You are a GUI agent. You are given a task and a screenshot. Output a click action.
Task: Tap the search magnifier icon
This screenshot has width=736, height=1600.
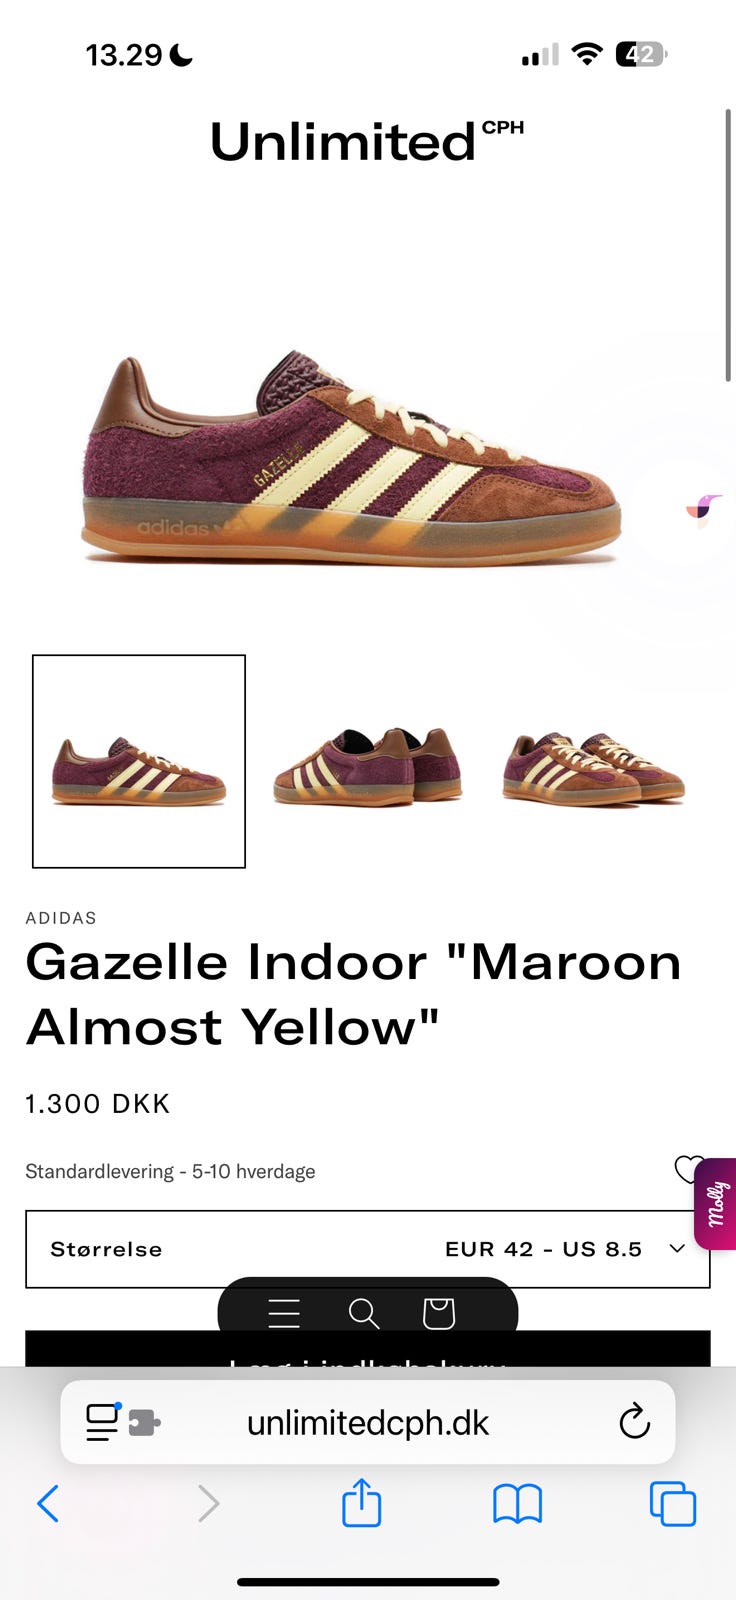pyautogui.click(x=364, y=1313)
